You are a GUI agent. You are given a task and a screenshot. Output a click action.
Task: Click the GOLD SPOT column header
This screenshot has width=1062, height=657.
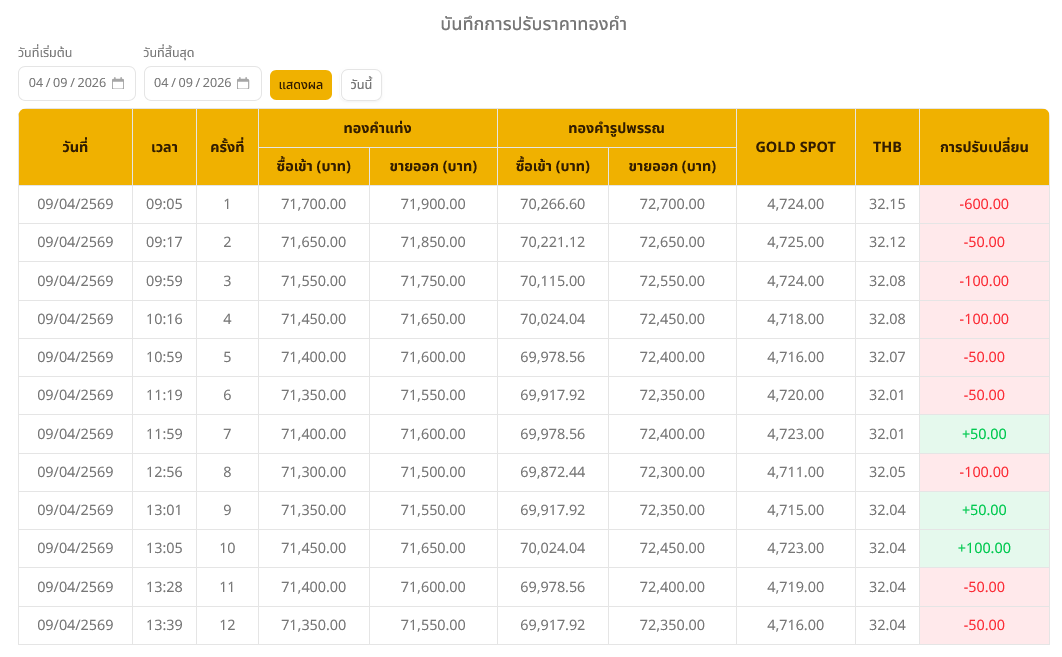[x=795, y=147]
